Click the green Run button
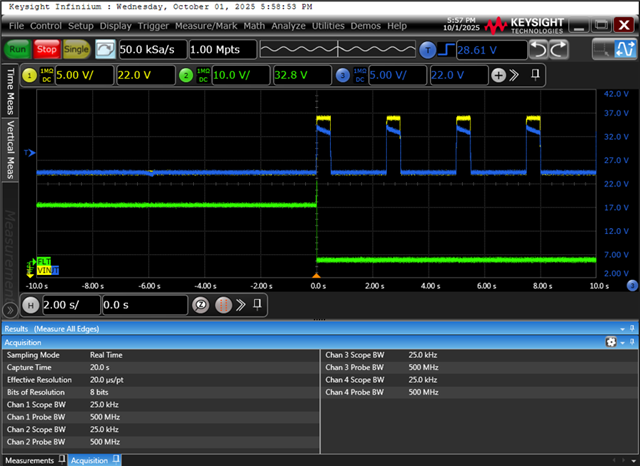The width and height of the screenshot is (640, 466). point(18,49)
